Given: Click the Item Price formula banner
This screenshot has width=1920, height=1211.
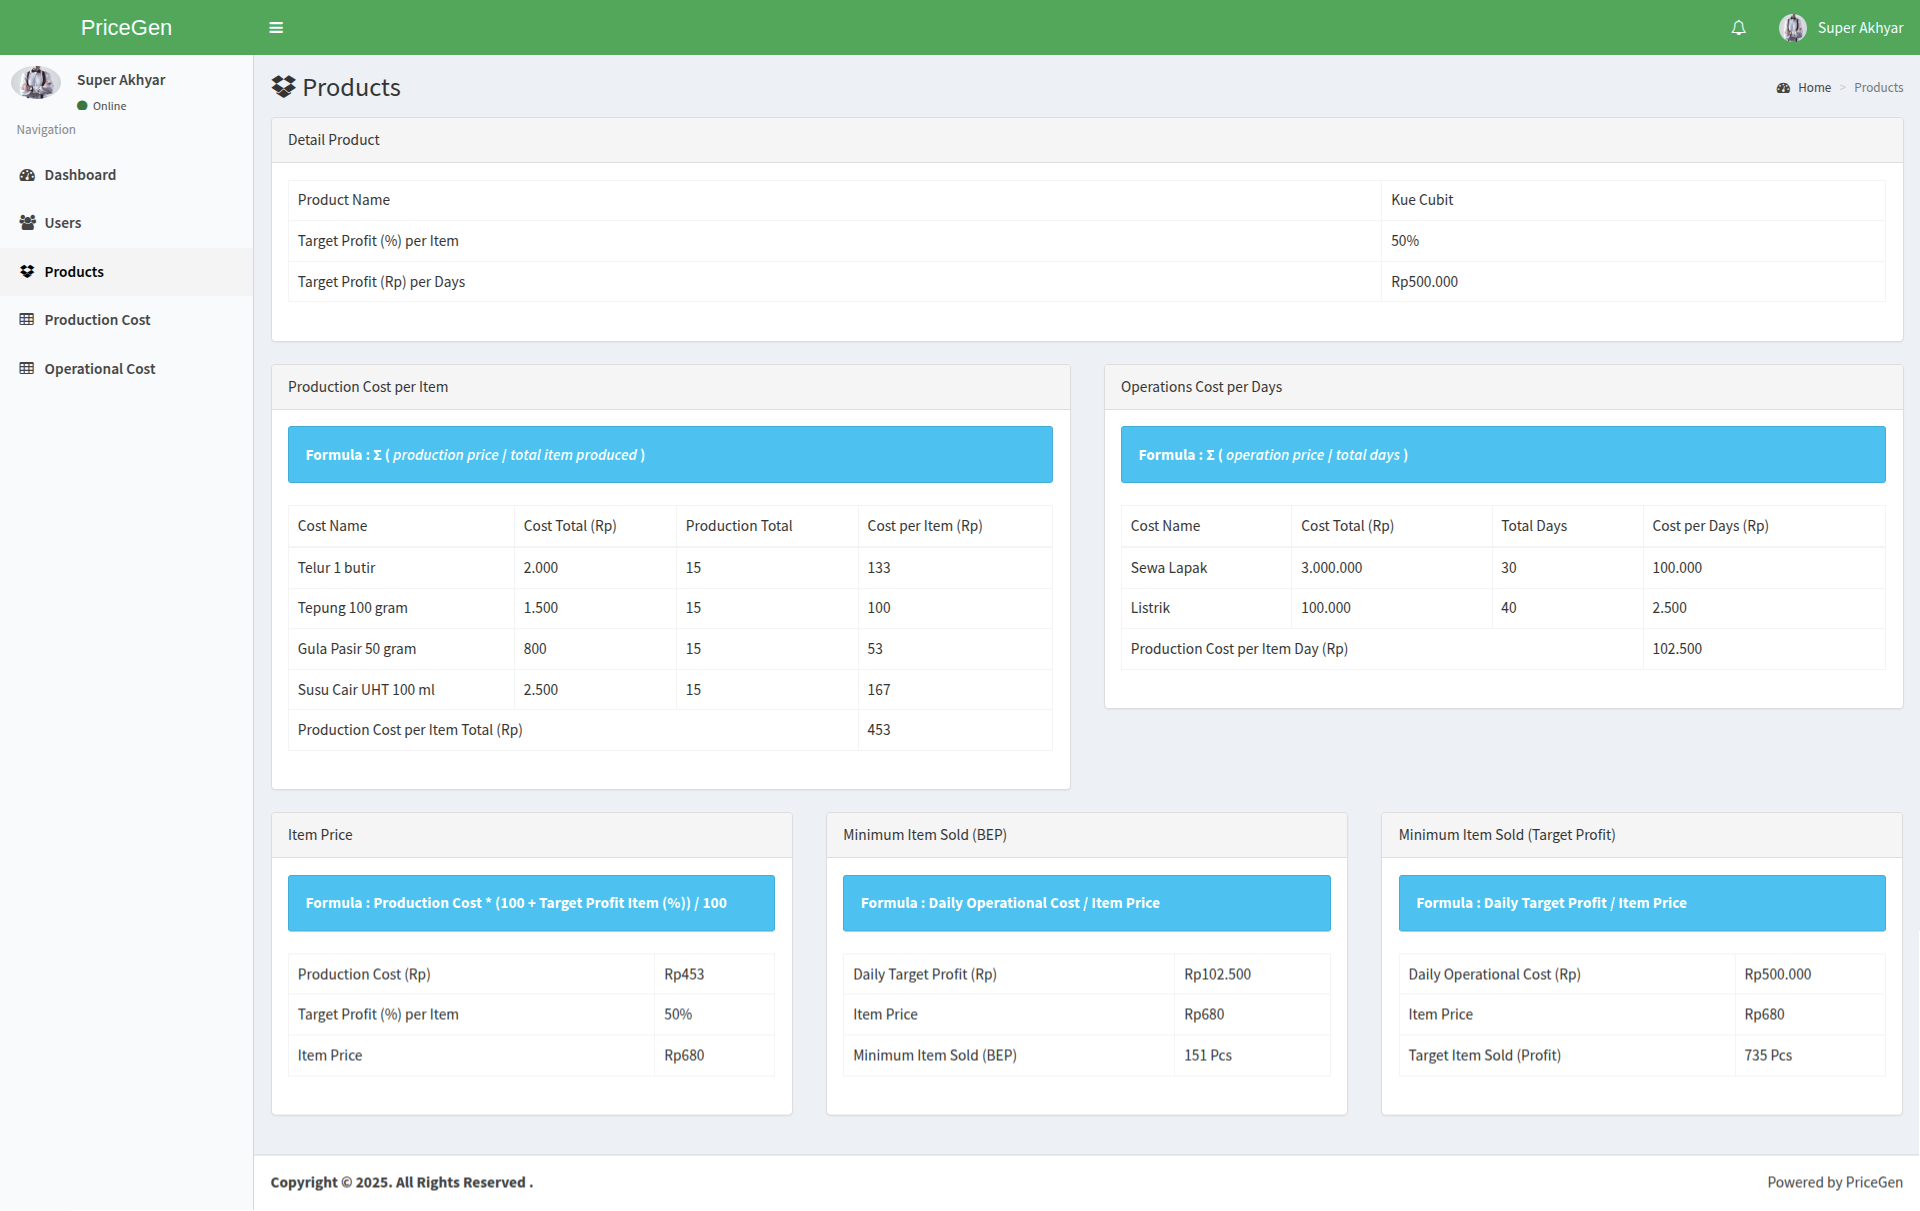Looking at the screenshot, I should 531,903.
